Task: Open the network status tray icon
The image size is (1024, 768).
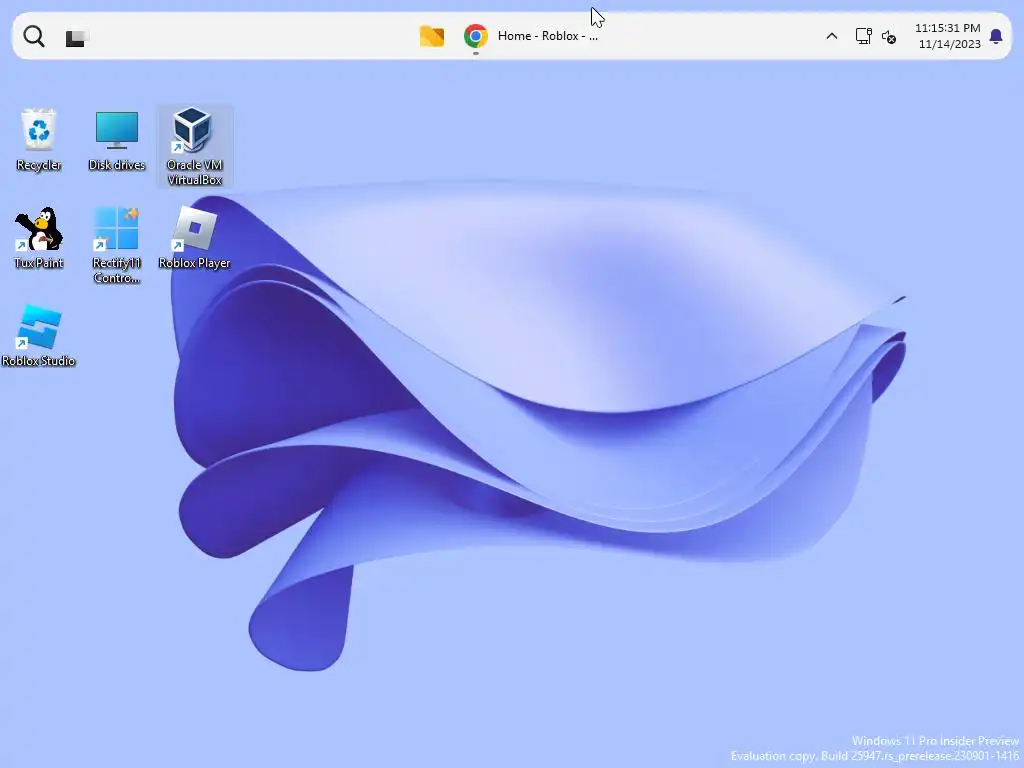Action: tap(863, 36)
